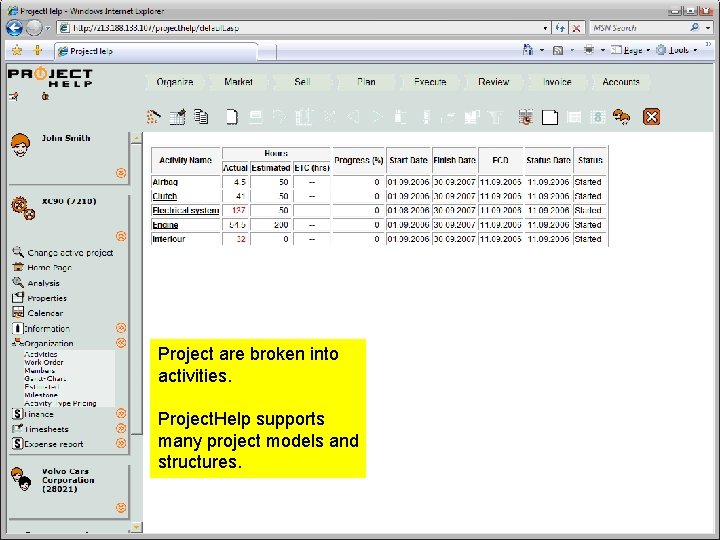
Task: Open the Organize menu tab
Action: pos(174,82)
